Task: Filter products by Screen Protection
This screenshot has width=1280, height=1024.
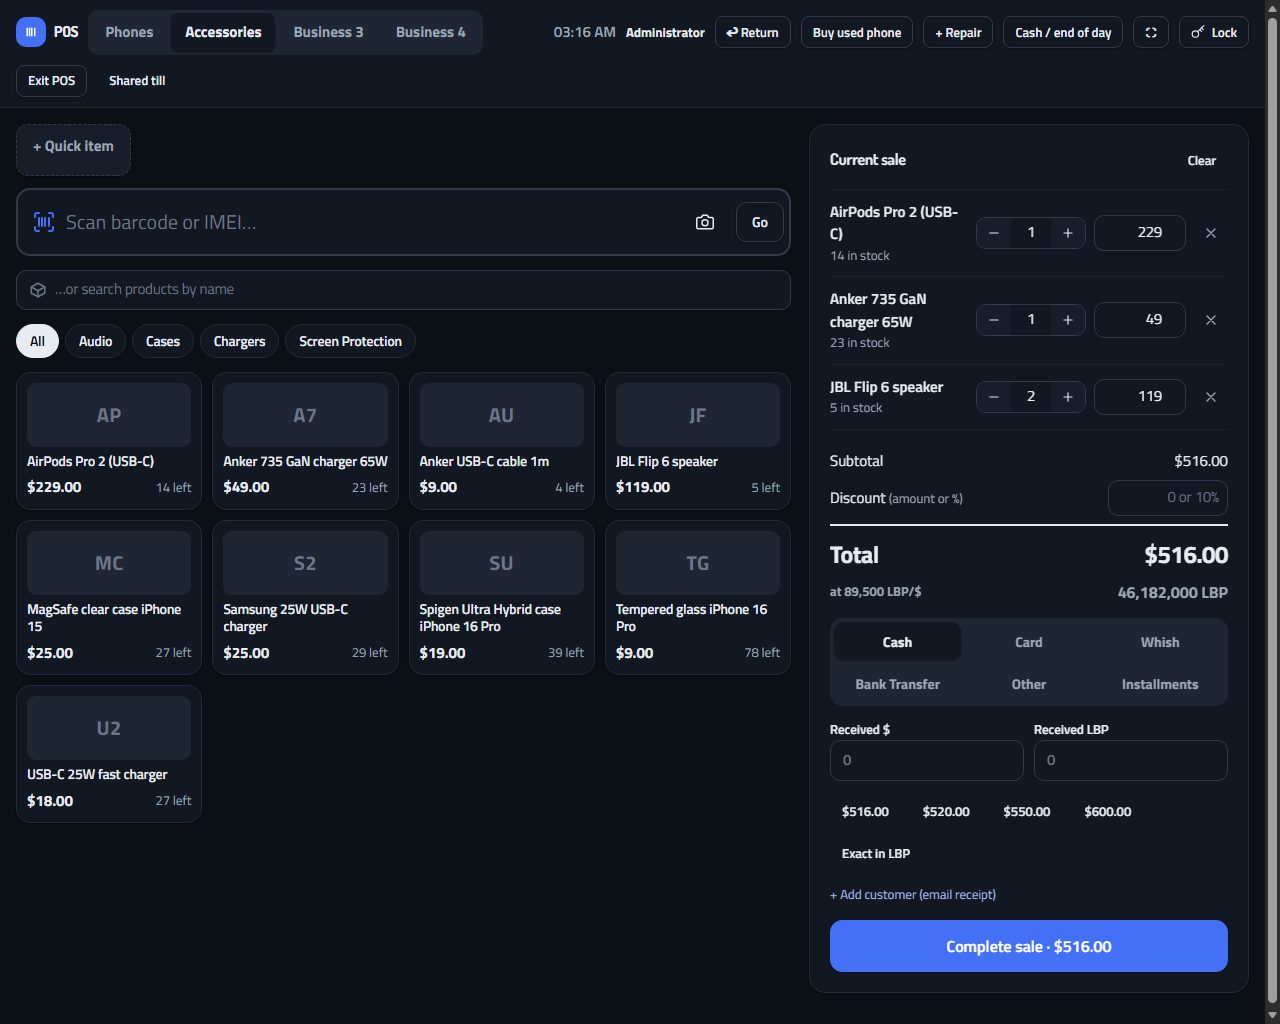Action: [x=350, y=341]
